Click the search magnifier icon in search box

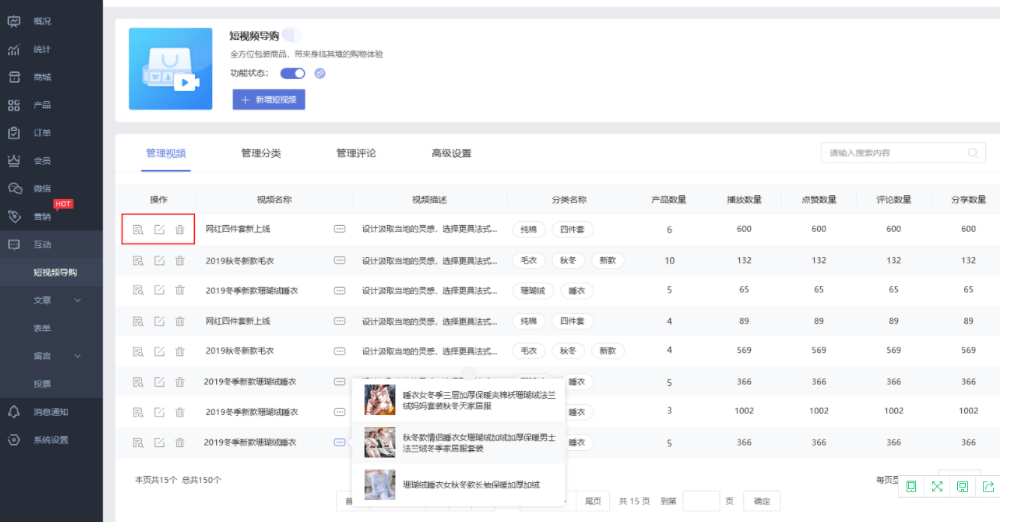(x=973, y=153)
